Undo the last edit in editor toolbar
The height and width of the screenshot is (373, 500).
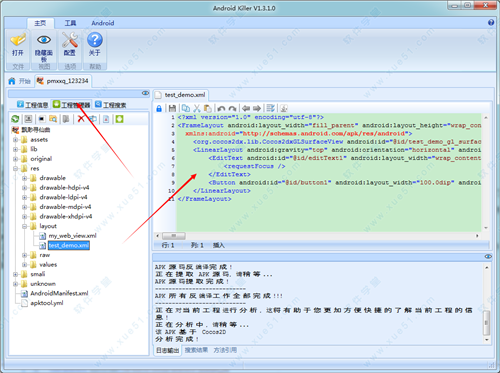pyautogui.click(x=221, y=108)
